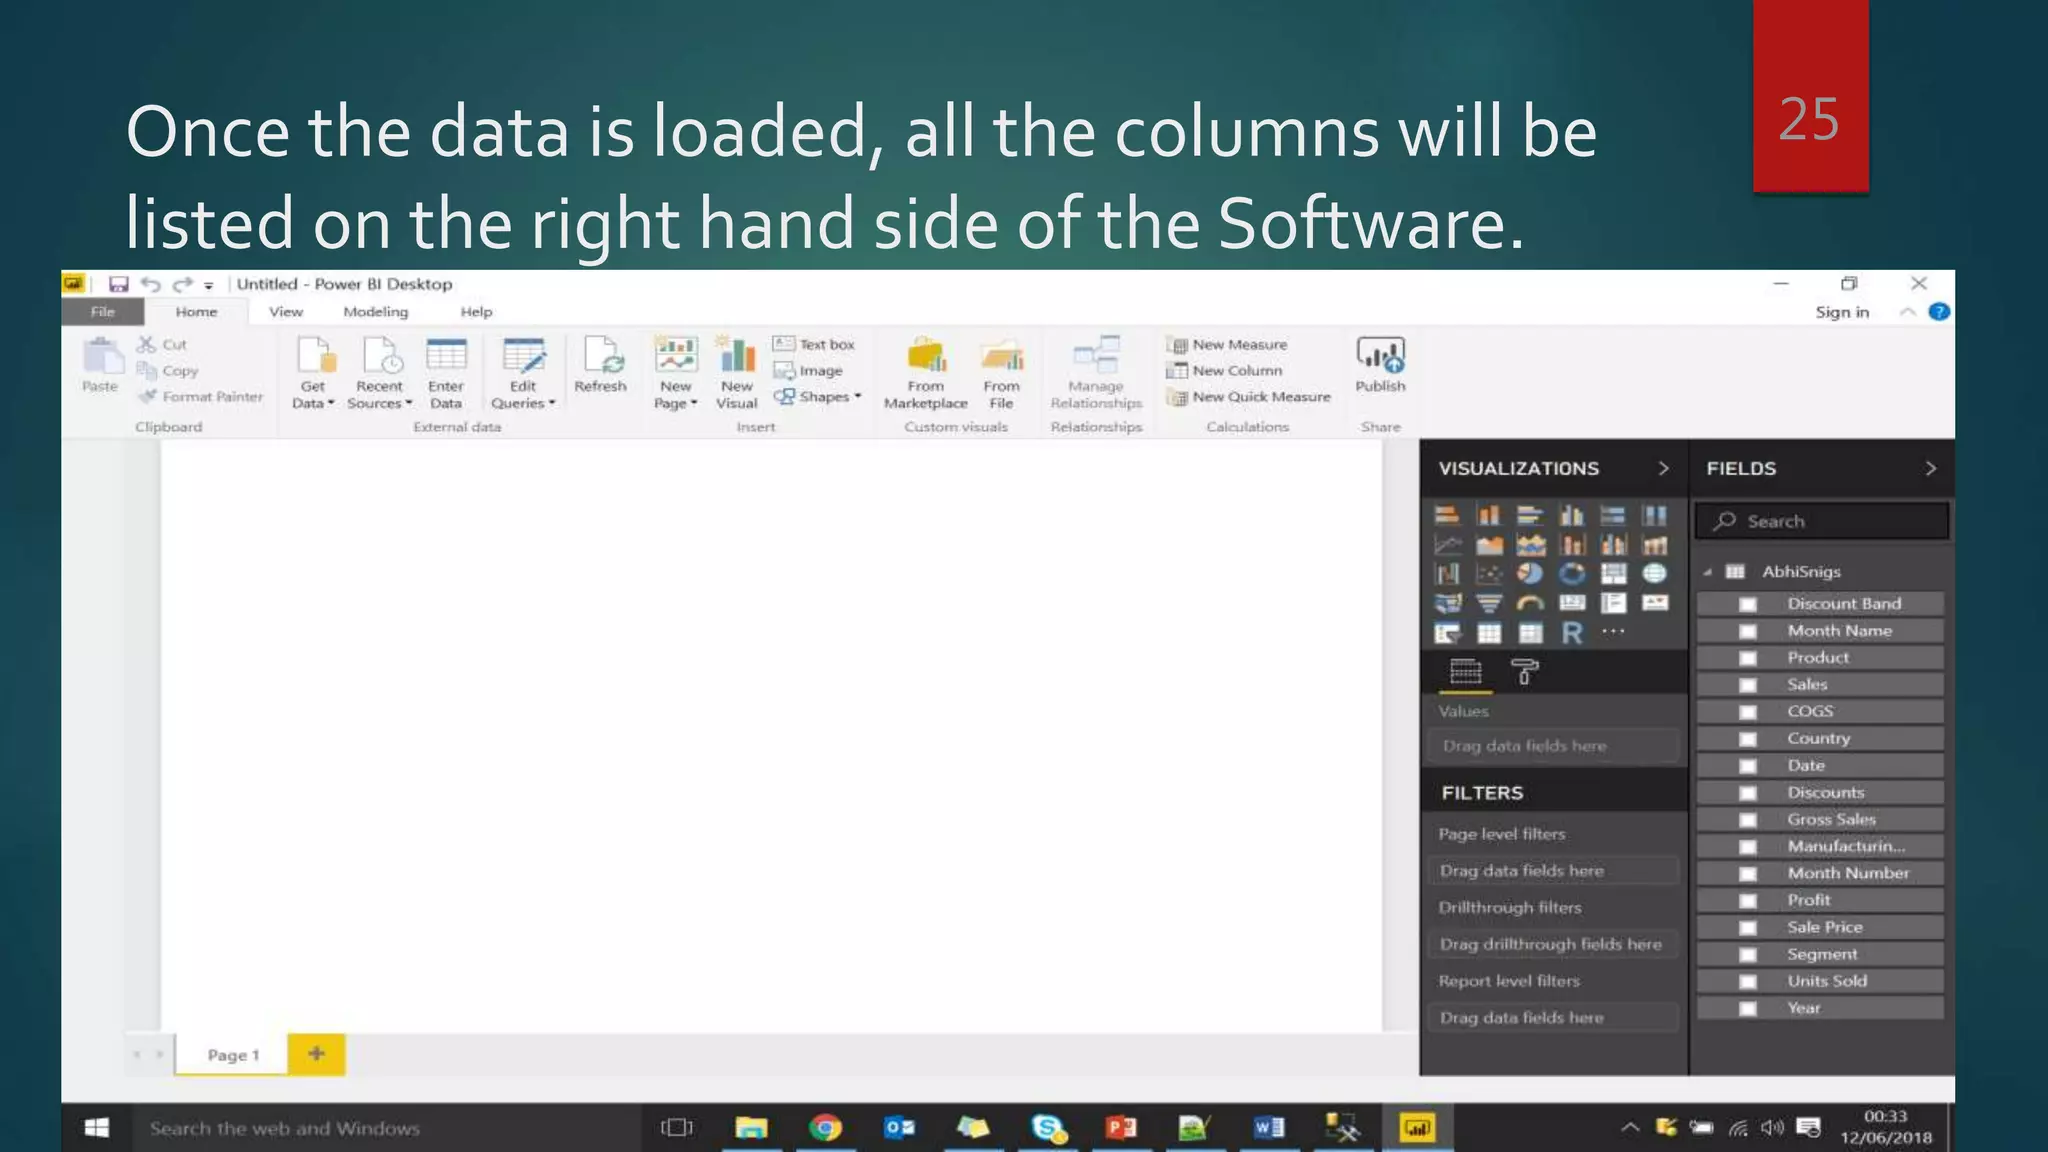Publish the report
The height and width of the screenshot is (1152, 2048).
[x=1381, y=365]
